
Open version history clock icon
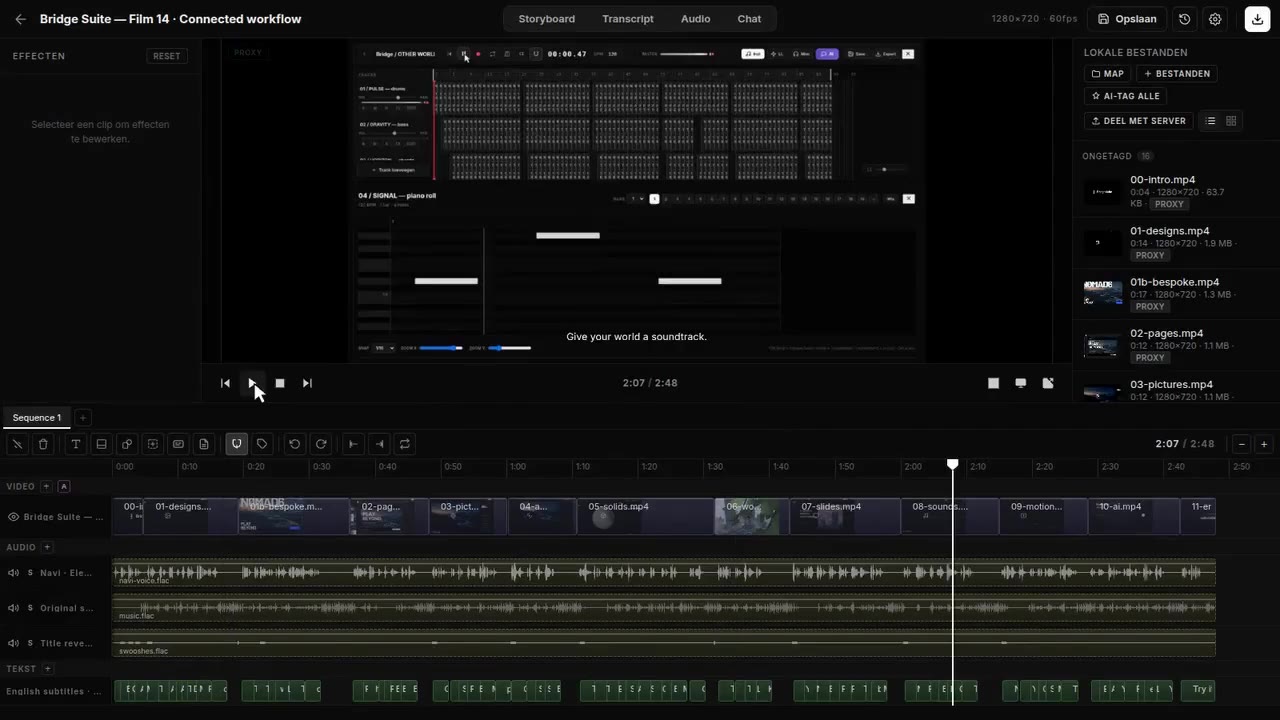(1185, 19)
